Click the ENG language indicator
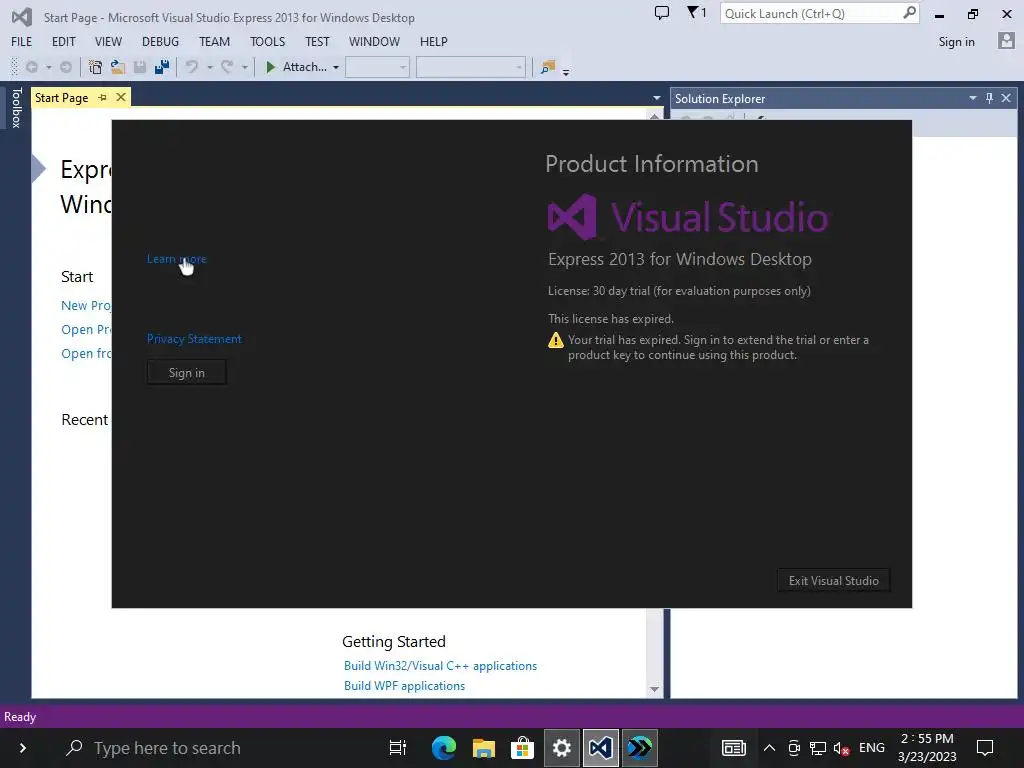The width and height of the screenshot is (1024, 768). pos(871,748)
